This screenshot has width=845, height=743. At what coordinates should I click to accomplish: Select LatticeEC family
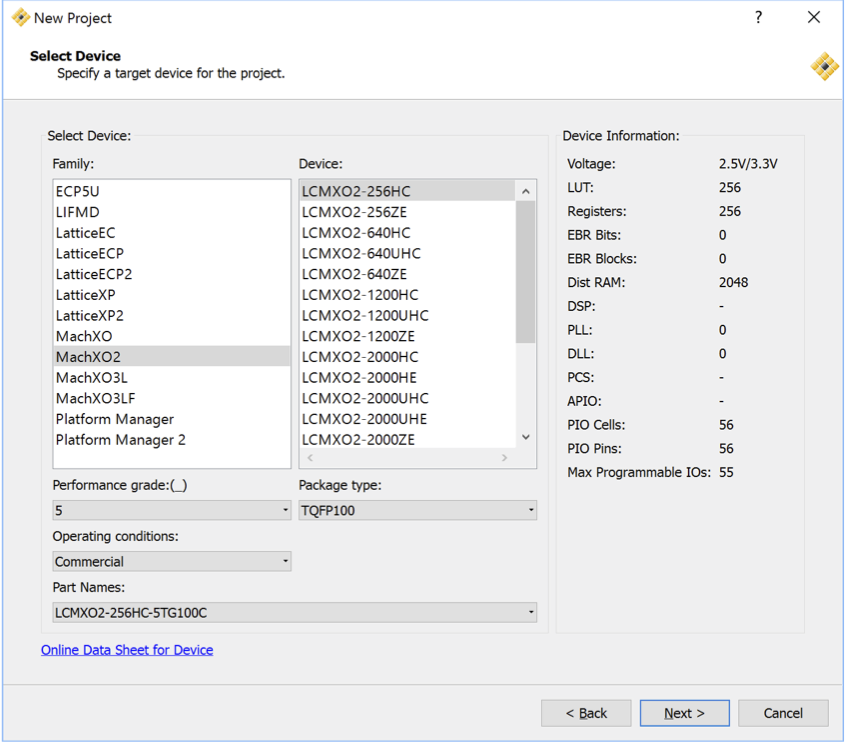pyautogui.click(x=171, y=233)
